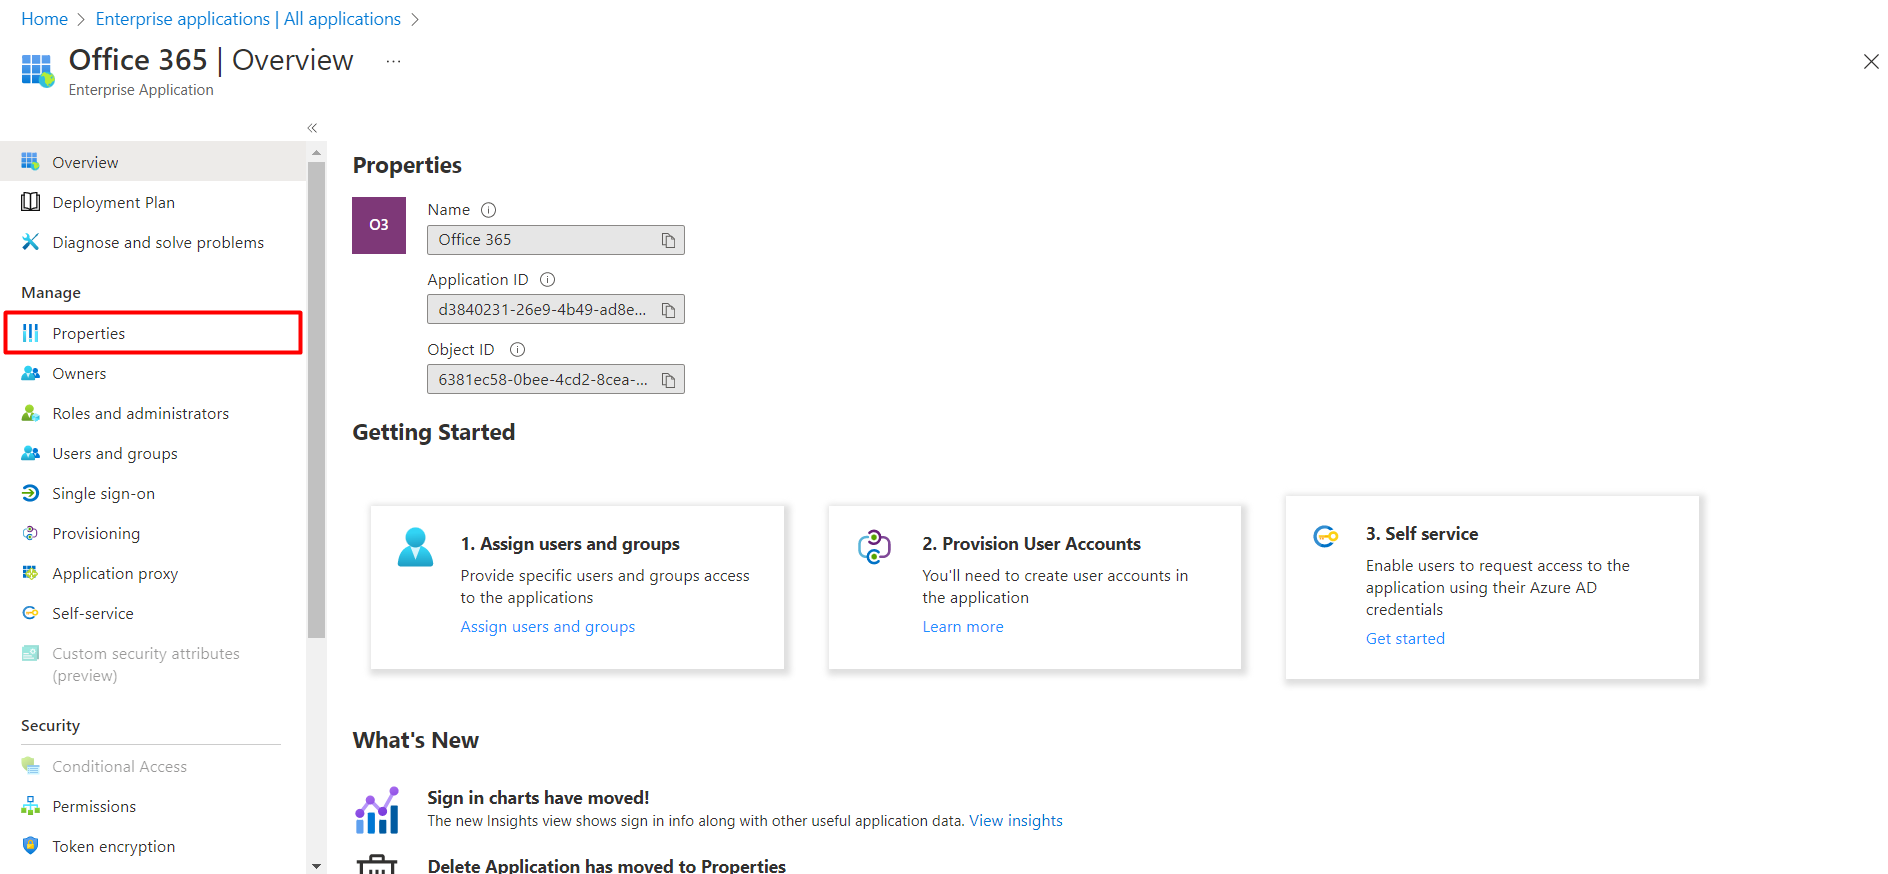Click the Provision User Accounts card icon
This screenshot has height=874, width=1888.
tap(874, 547)
